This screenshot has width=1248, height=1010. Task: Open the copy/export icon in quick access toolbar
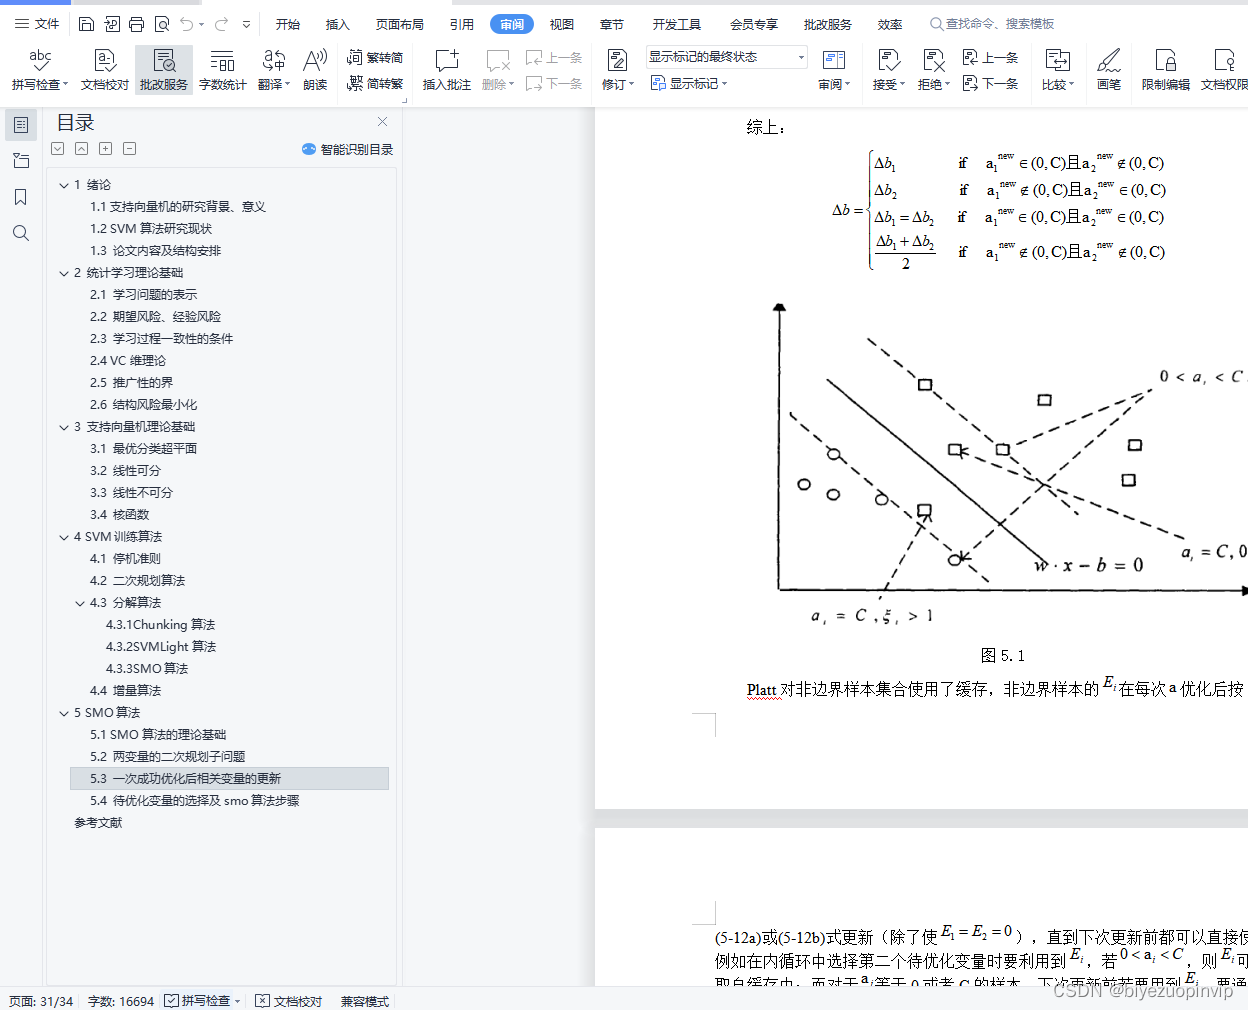click(111, 24)
